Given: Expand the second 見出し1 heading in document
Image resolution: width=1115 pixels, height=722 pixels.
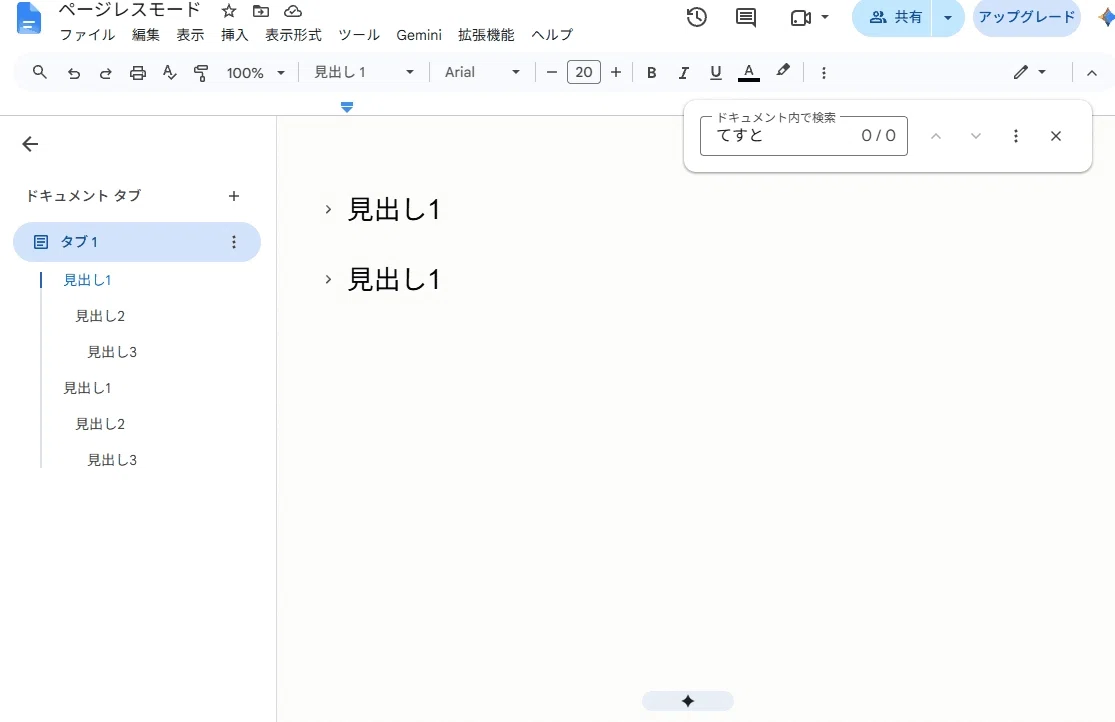Looking at the screenshot, I should tap(328, 279).
